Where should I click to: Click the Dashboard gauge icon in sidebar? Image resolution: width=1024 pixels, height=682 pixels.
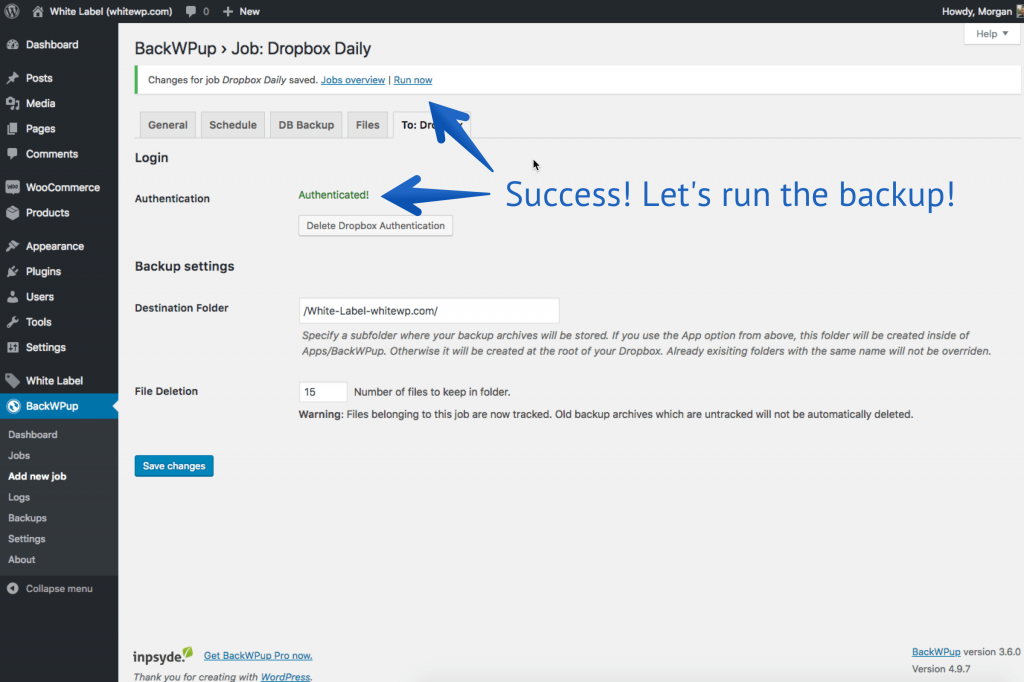[x=12, y=44]
